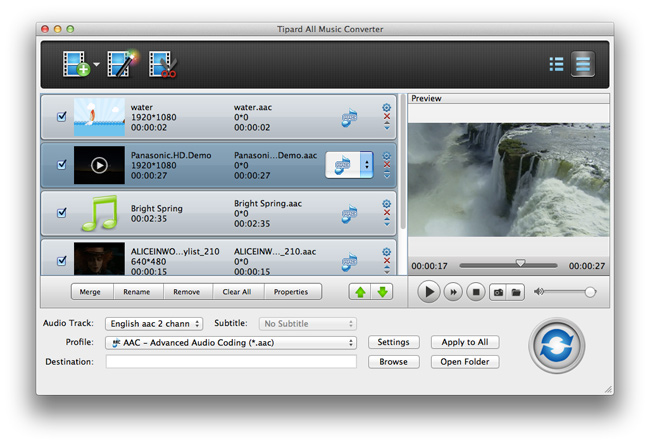Open the Effect magic wand tool
The height and width of the screenshot is (445, 650).
tap(121, 65)
